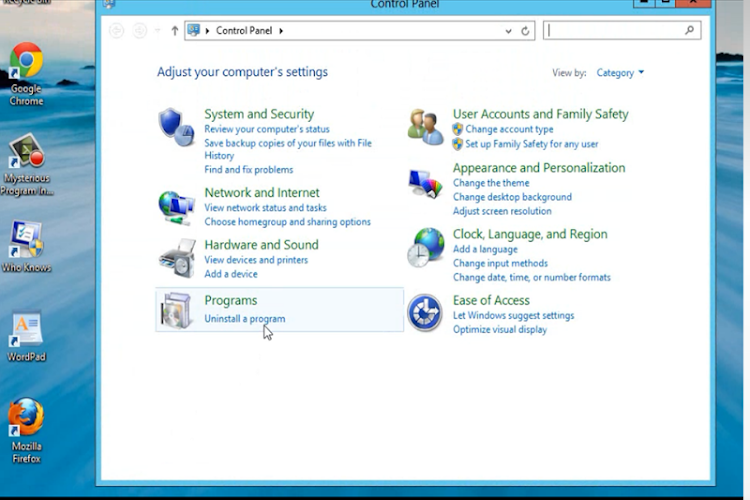Image resolution: width=750 pixels, height=500 pixels.
Task: Click Change date, time, or number formats
Action: coord(532,278)
